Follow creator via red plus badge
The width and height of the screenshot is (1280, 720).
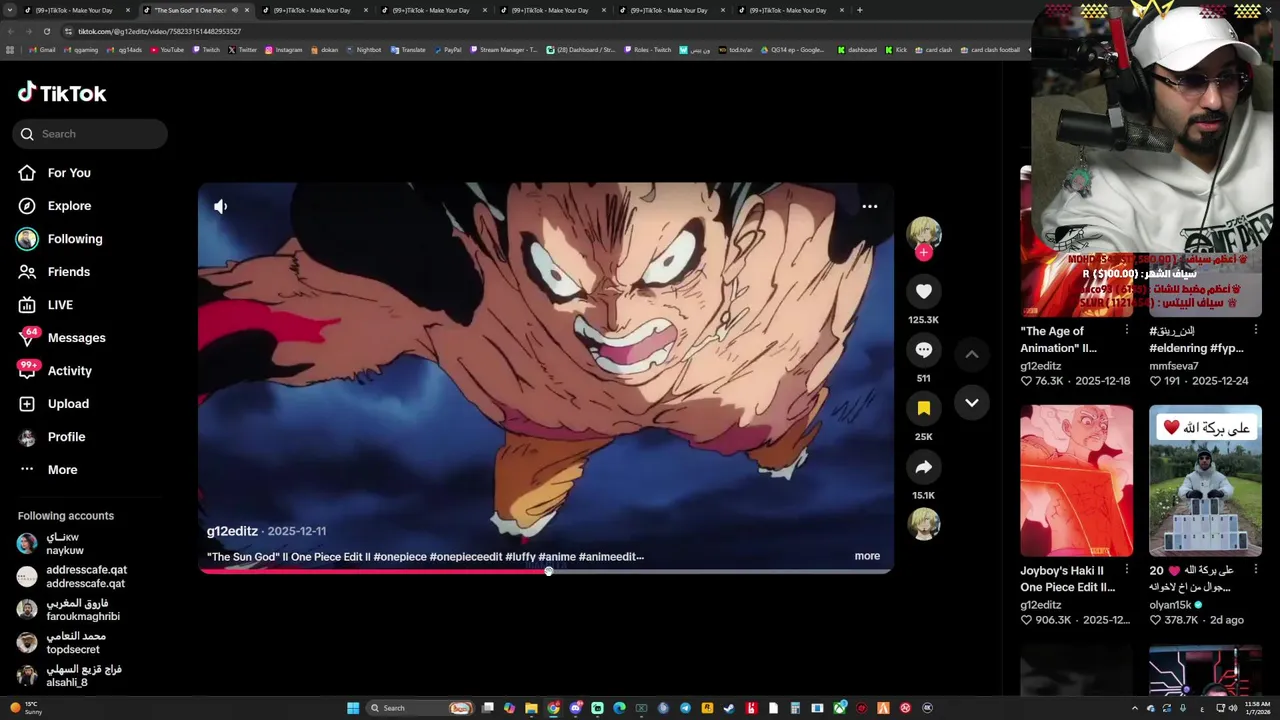[x=924, y=252]
